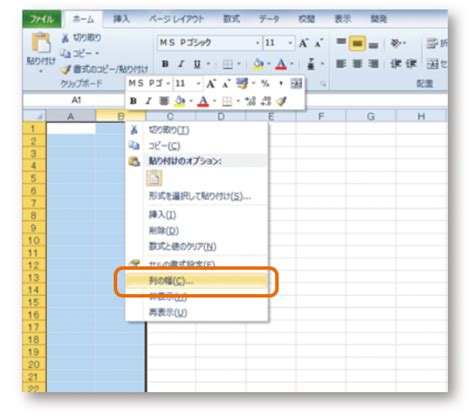Expand the borders dropdown arrow in ribbon
Screen dimensions: 474x419
pos(239,64)
